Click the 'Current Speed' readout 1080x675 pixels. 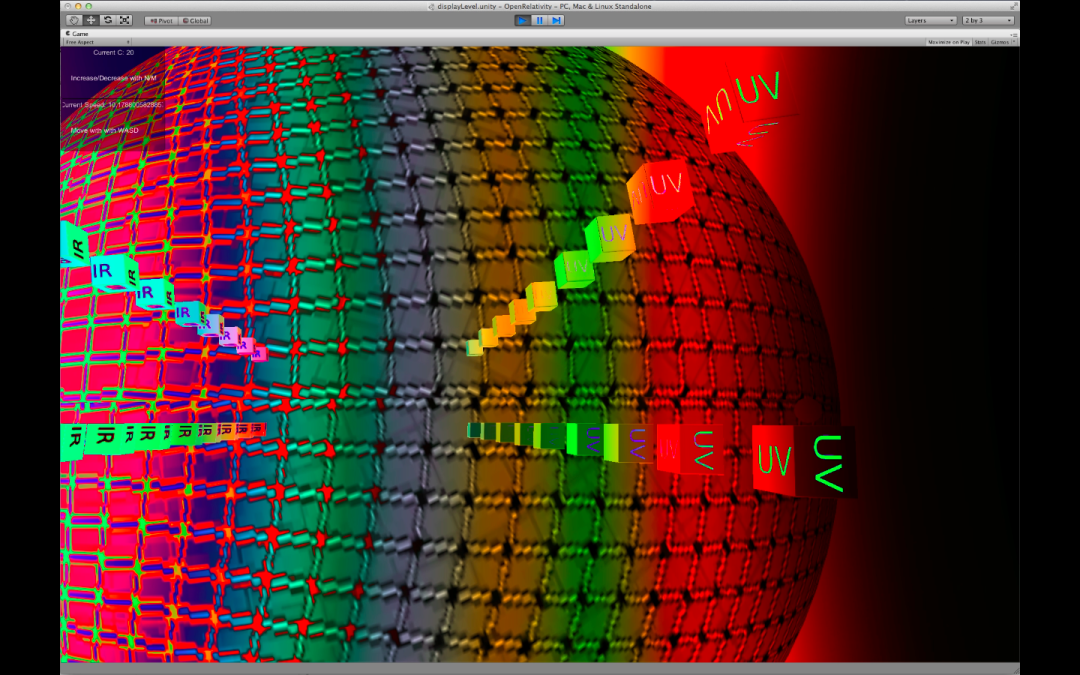click(112, 105)
